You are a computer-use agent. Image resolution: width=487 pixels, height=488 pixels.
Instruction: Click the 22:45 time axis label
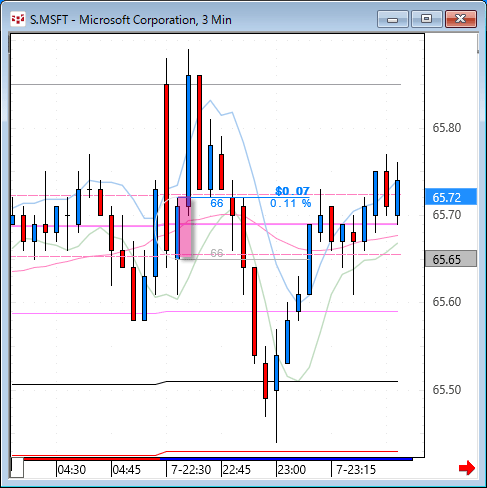tap(237, 470)
